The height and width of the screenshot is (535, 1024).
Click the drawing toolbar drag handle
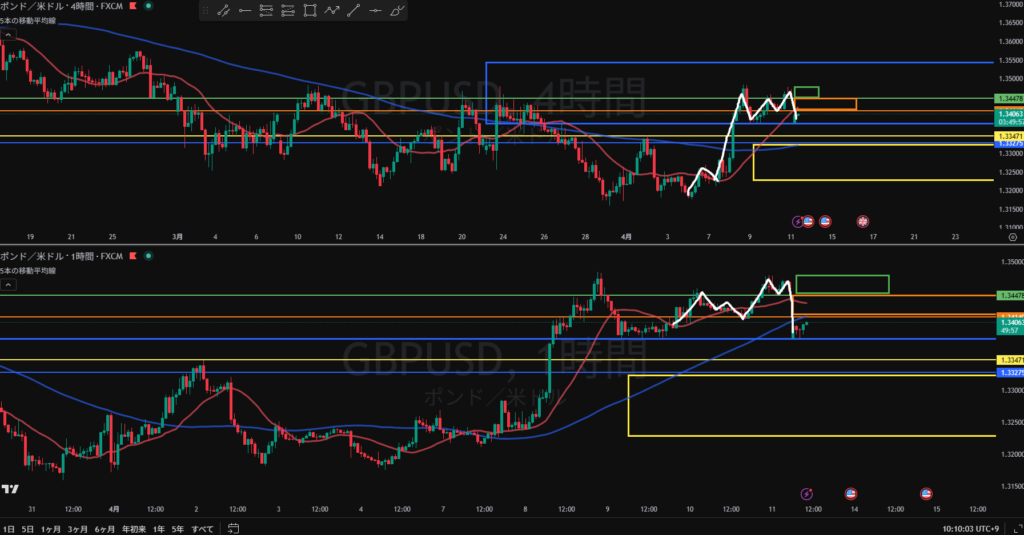[x=204, y=12]
